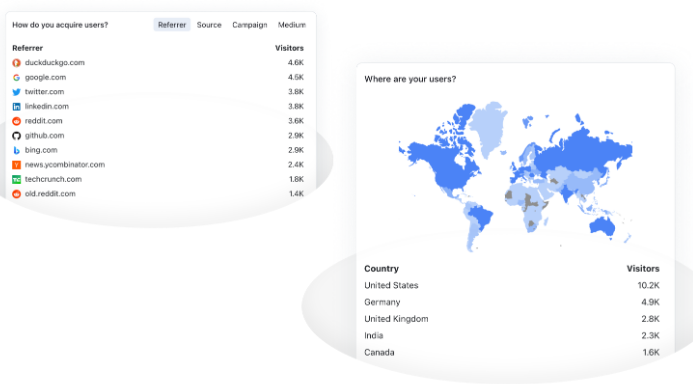Image resolution: width=693 pixels, height=385 pixels.
Task: Click Russia on the world map
Action: 583,150
